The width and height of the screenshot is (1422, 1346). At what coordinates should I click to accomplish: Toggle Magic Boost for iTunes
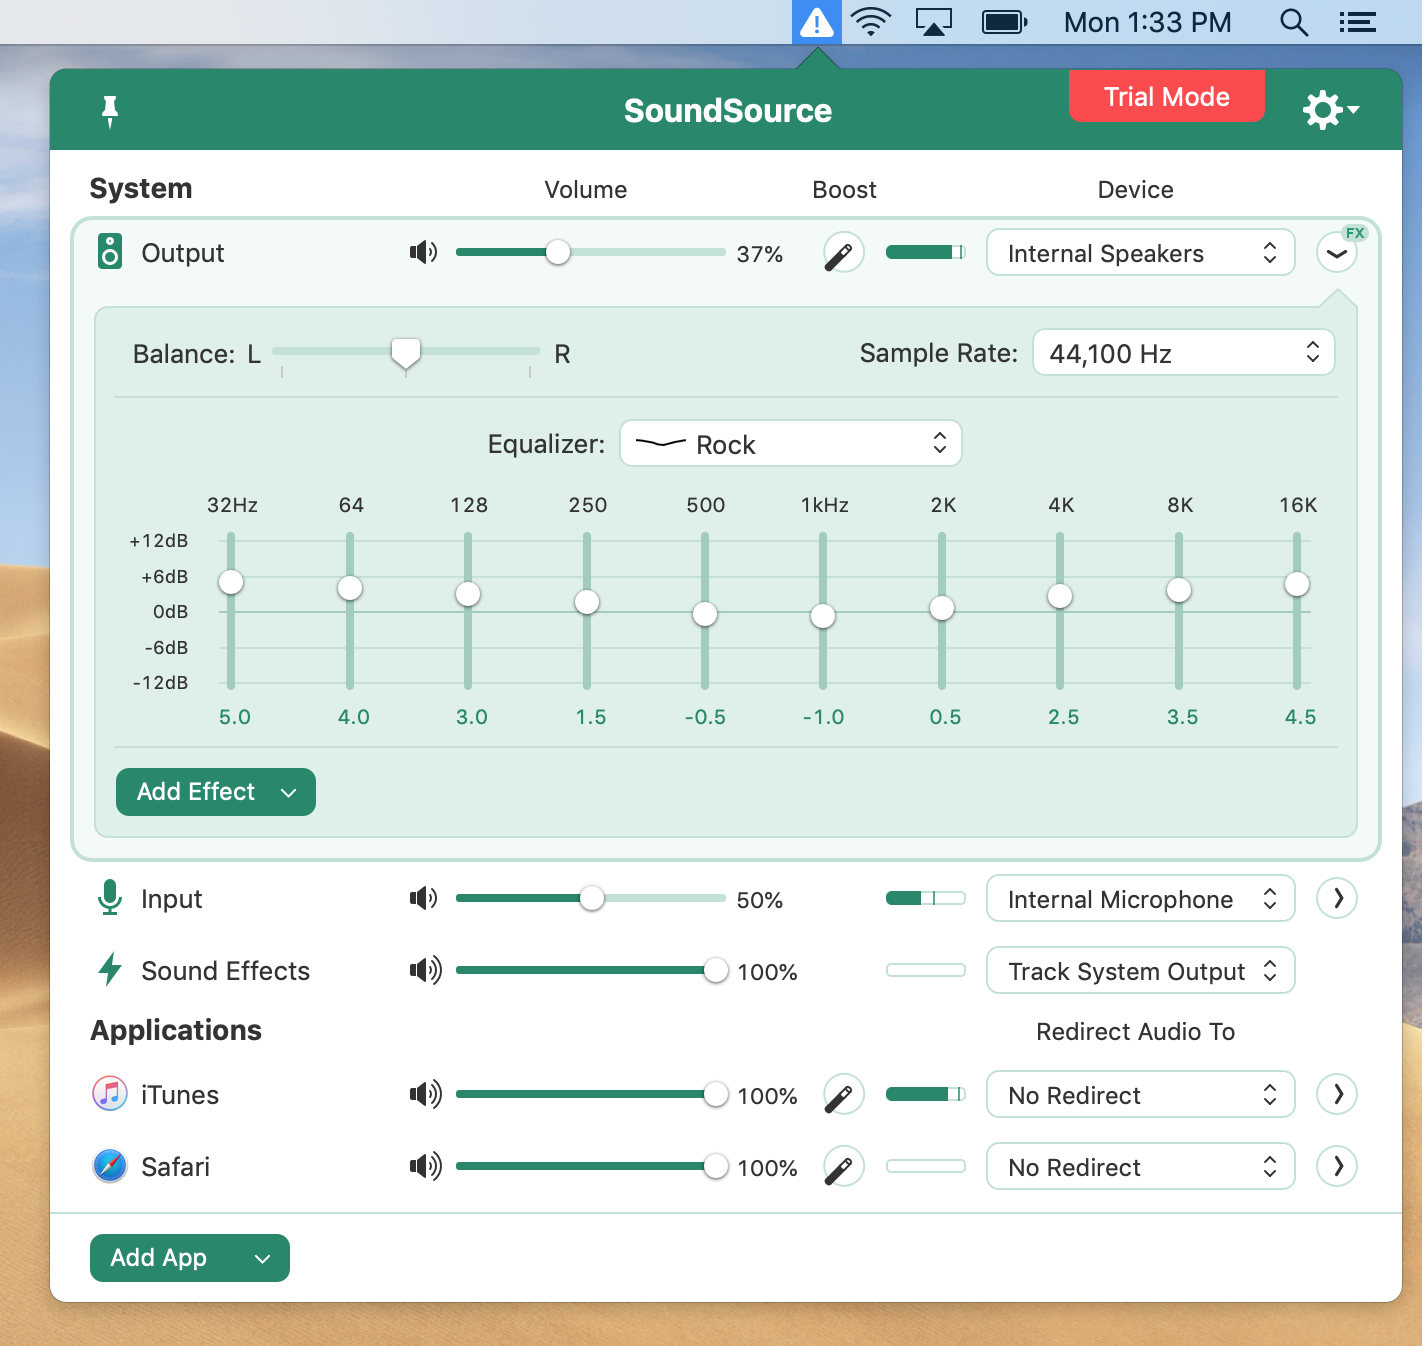tap(844, 1094)
